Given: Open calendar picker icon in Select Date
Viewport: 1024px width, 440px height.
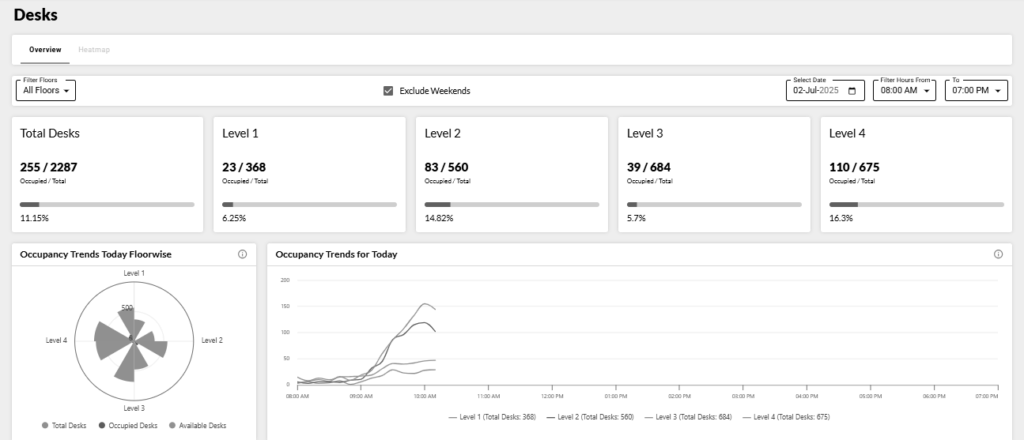Looking at the screenshot, I should [852, 91].
